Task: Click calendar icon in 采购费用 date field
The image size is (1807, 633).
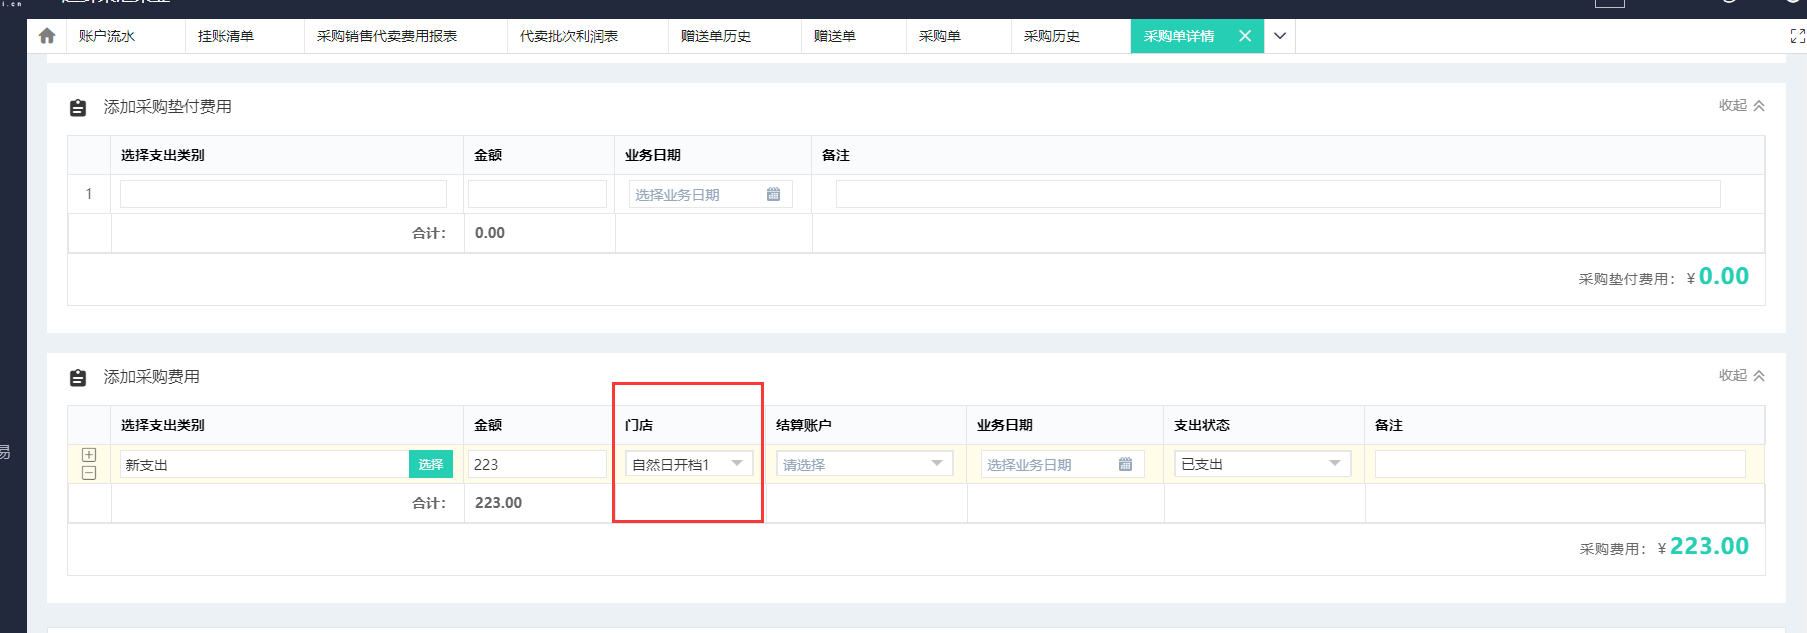Action: pos(1125,464)
